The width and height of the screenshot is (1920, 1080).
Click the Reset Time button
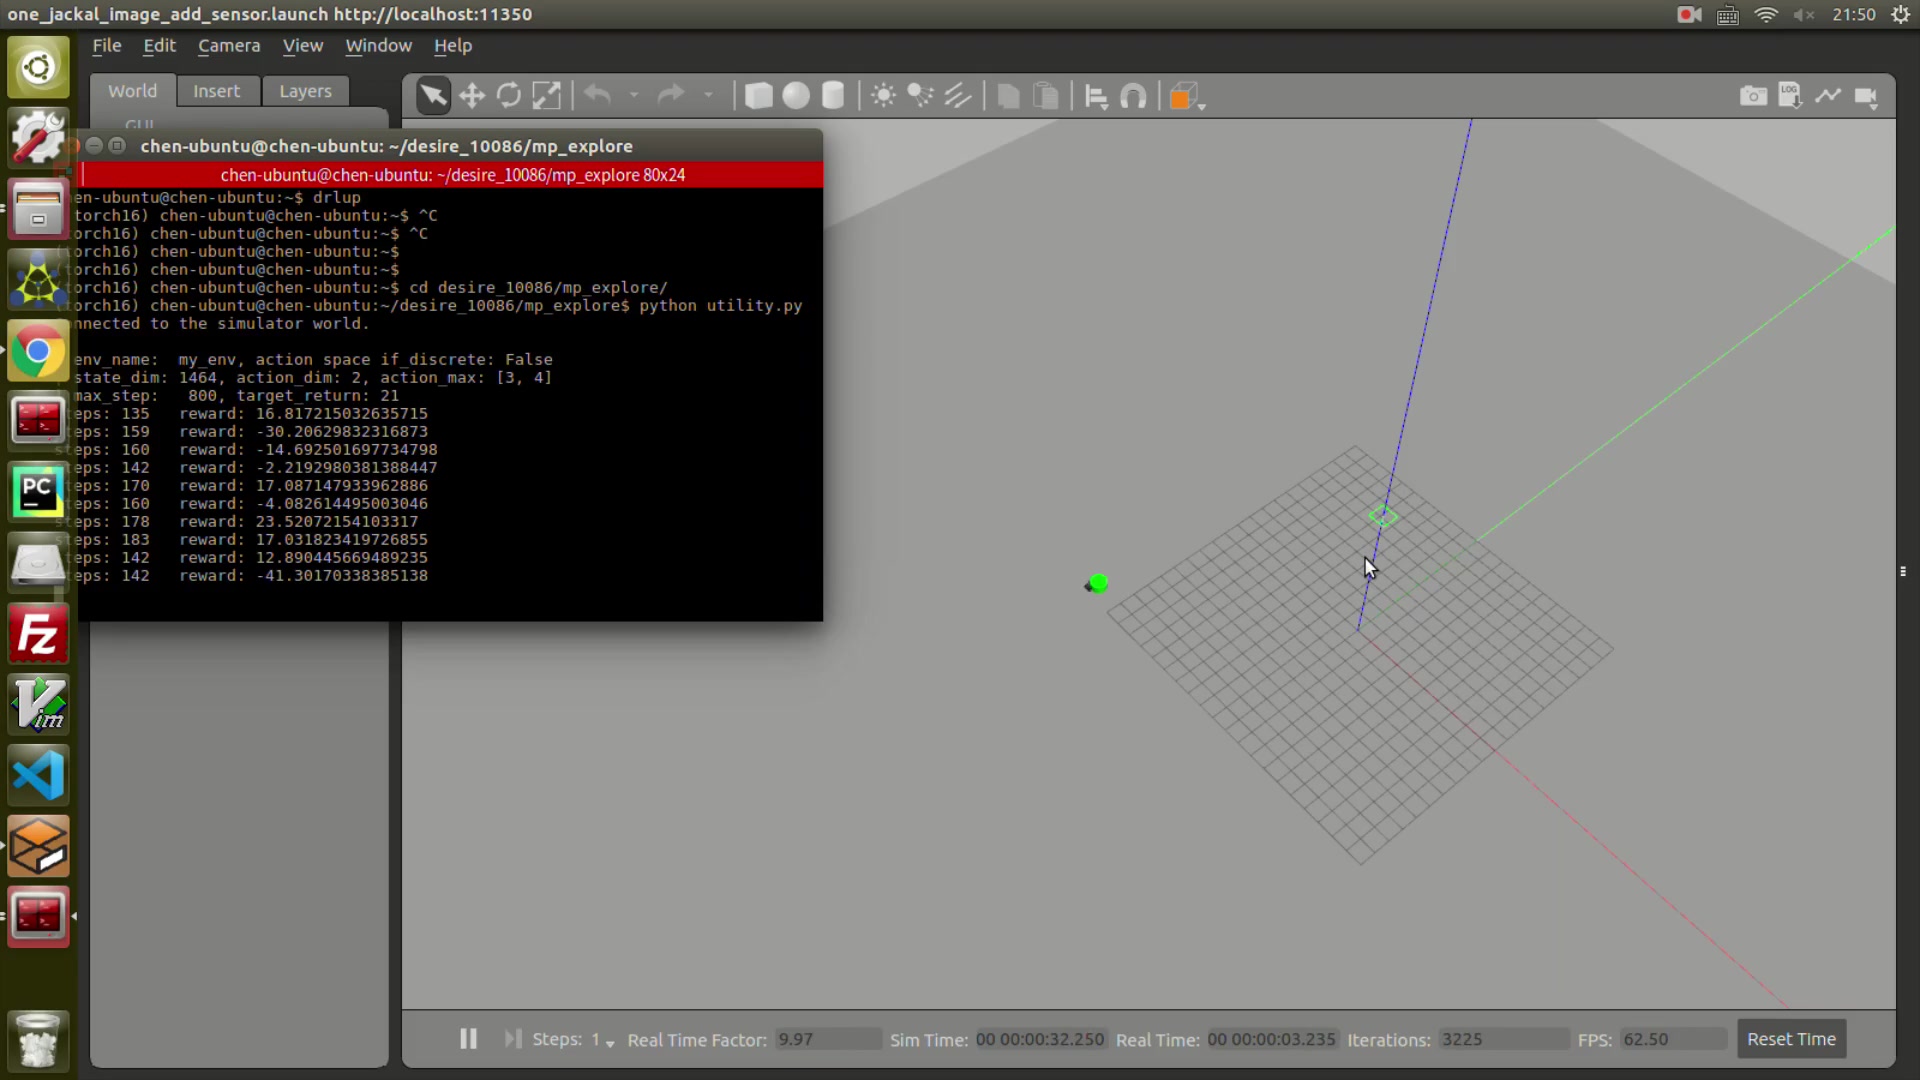click(x=1791, y=1039)
